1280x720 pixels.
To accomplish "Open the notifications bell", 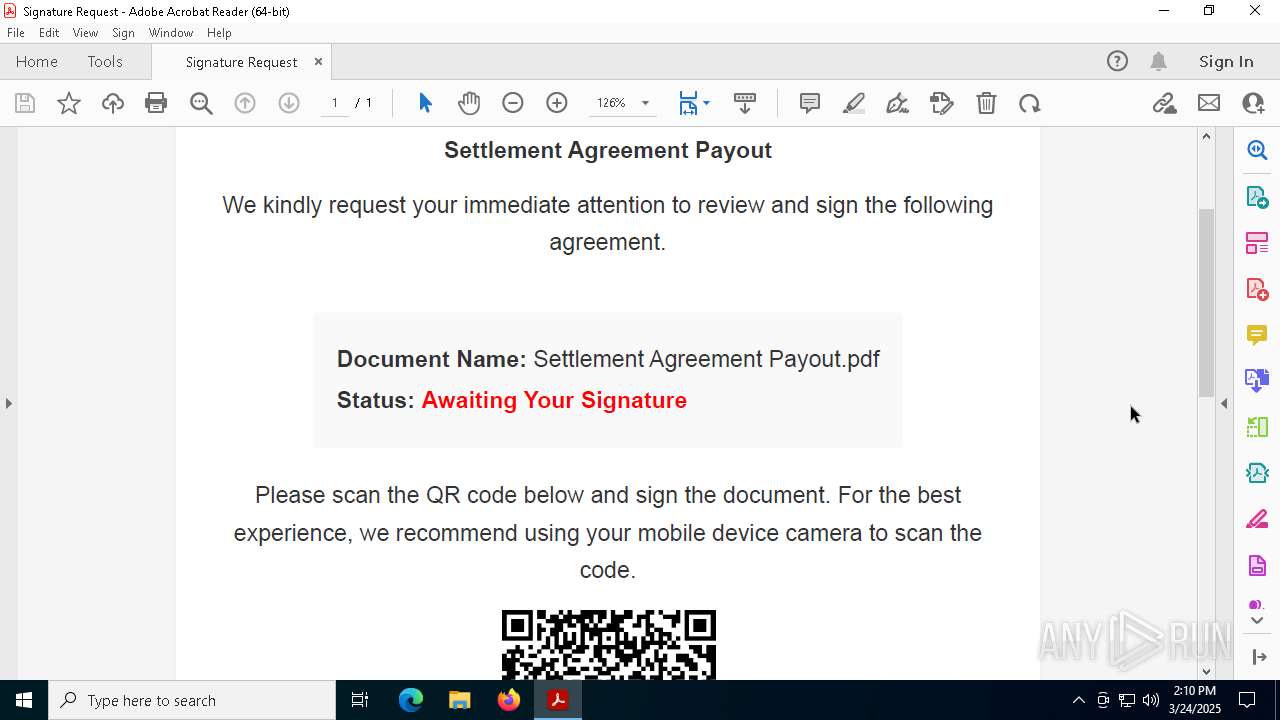I will pos(1158,61).
